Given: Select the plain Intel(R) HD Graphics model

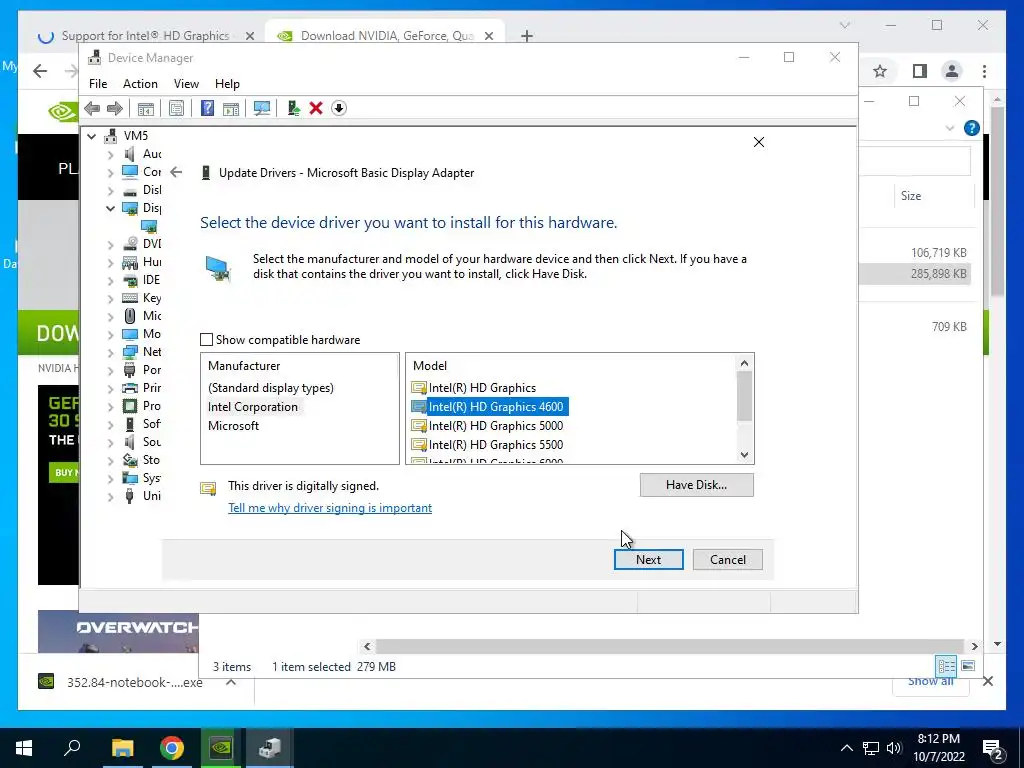Looking at the screenshot, I should coord(482,388).
